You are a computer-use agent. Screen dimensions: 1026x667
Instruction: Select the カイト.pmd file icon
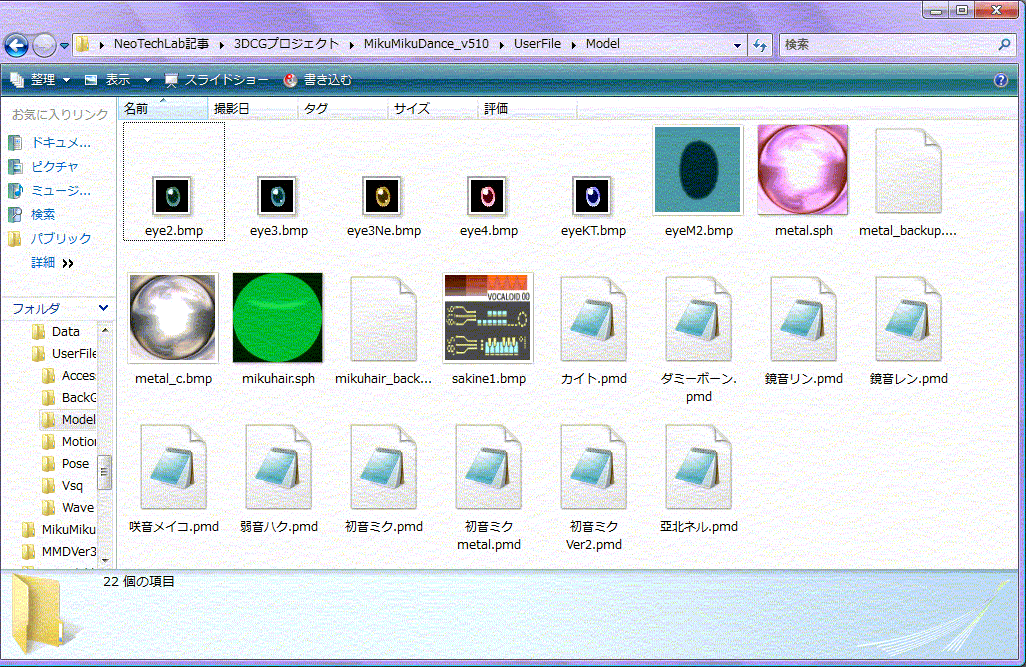pos(593,319)
